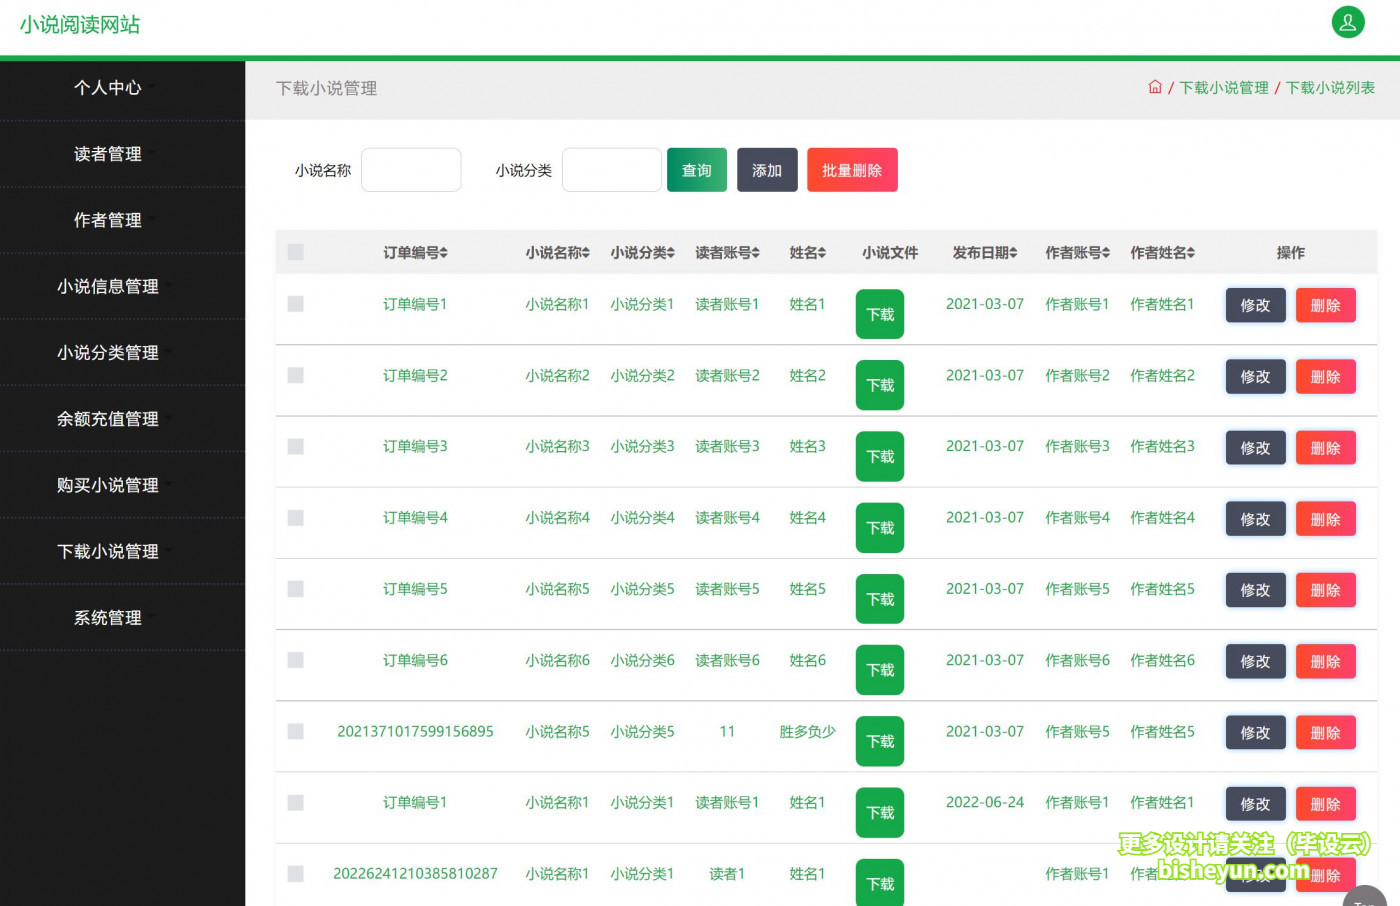The image size is (1400, 906).
Task: Sort table by 小说名称 column
Action: (585, 253)
